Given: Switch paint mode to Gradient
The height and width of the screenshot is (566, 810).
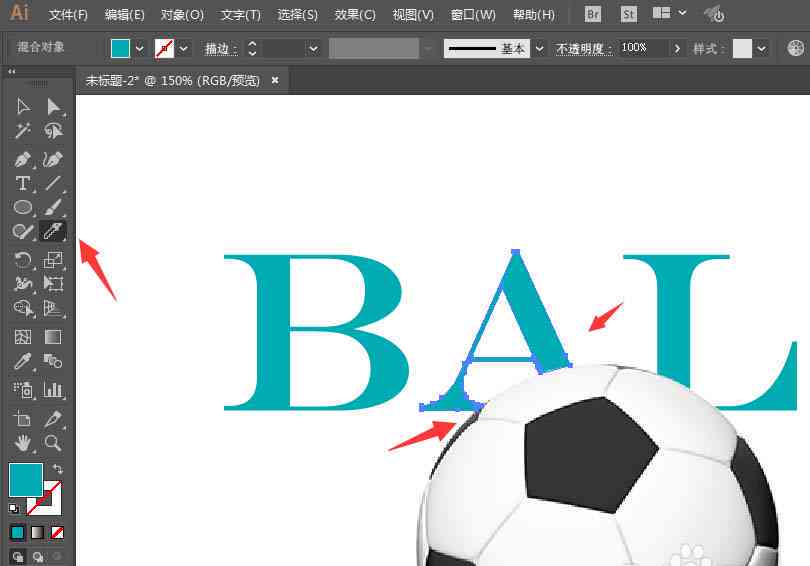Looking at the screenshot, I should pyautogui.click(x=37, y=532).
